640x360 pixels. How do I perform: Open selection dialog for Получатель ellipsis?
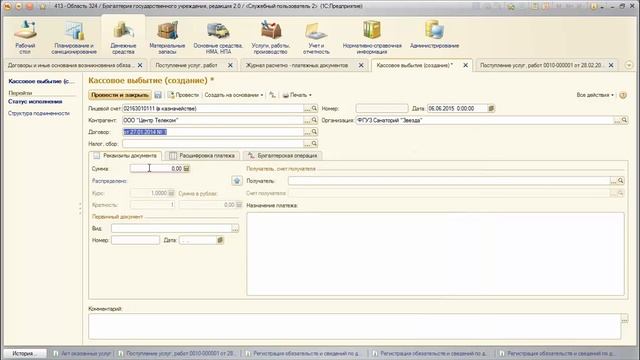(613, 180)
